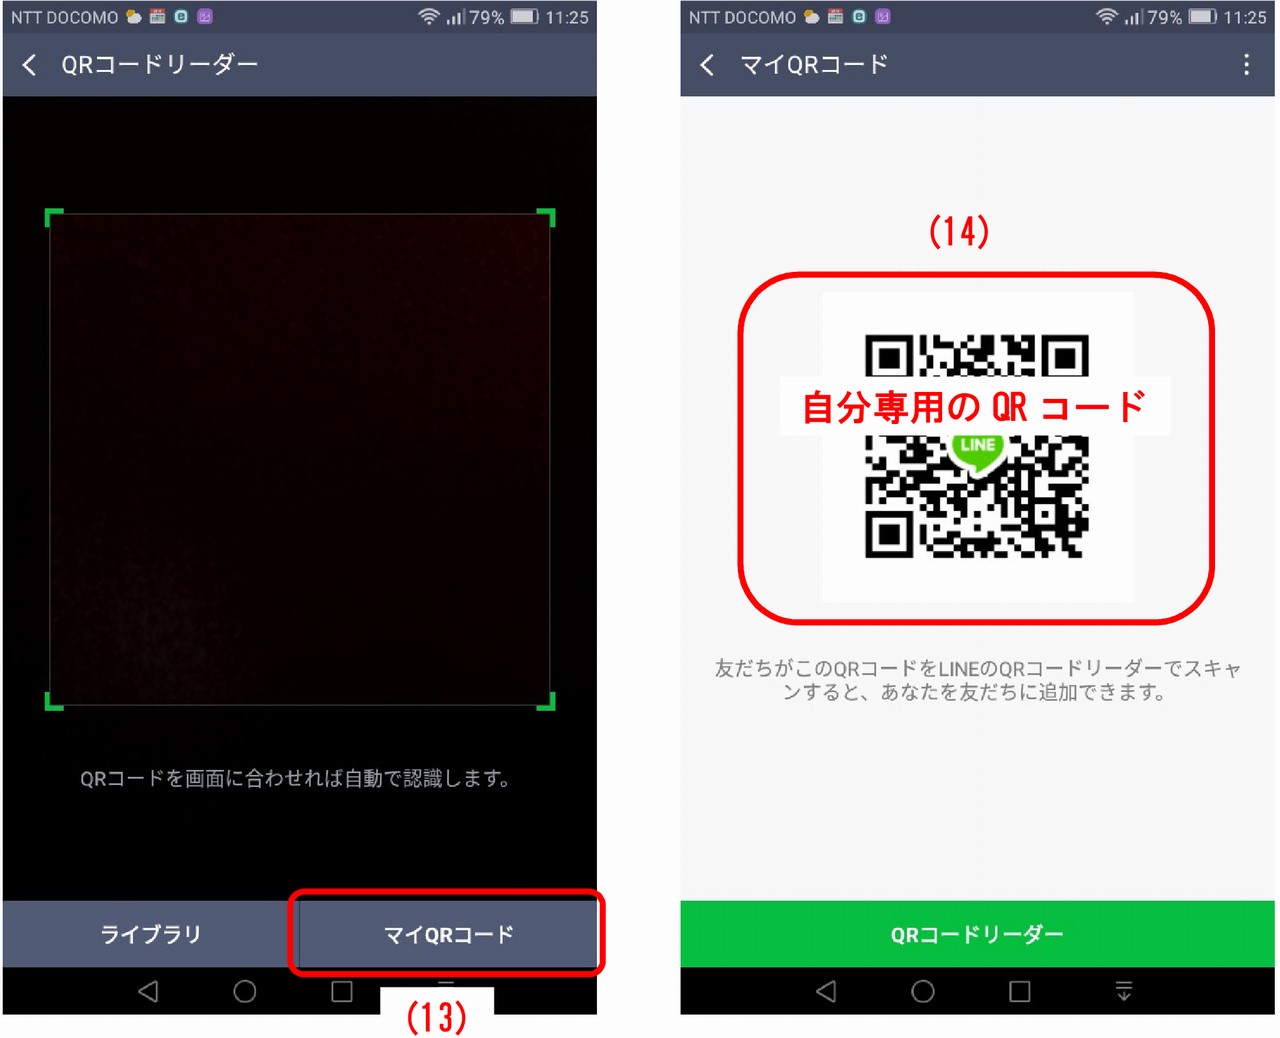Tap Android back button on right phone
Viewport: 1280px width, 1038px height.
(826, 991)
